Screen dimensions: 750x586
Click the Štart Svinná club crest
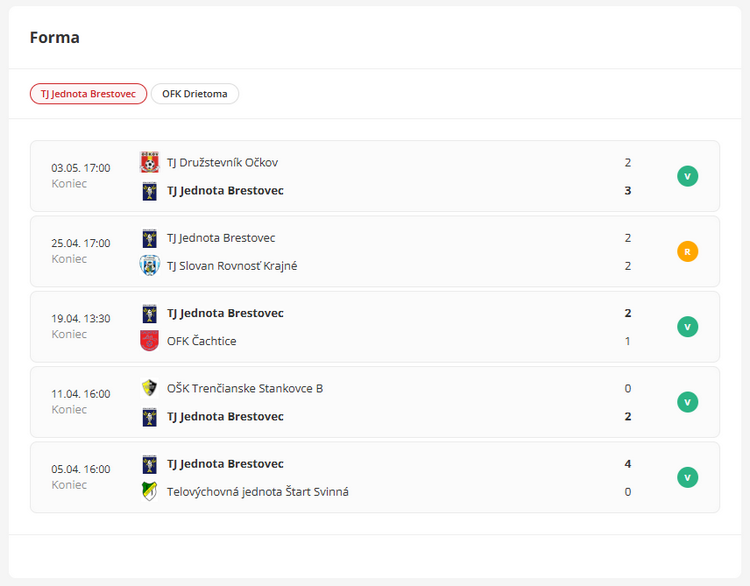coord(150,492)
